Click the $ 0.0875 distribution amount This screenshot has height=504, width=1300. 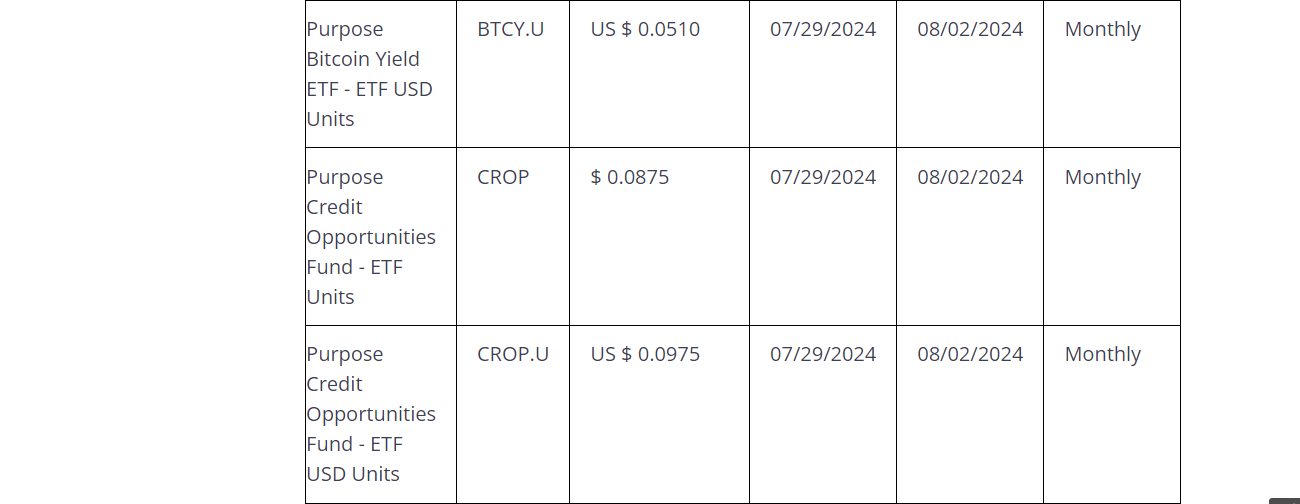click(629, 177)
